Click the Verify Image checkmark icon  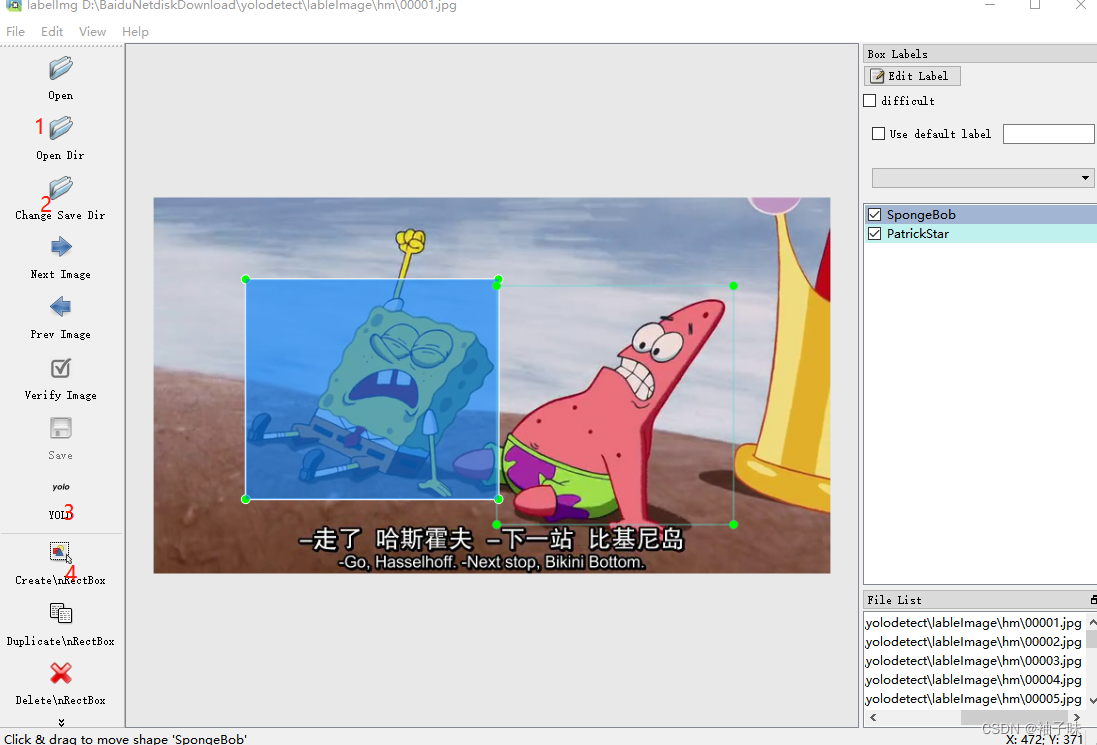[x=61, y=368]
